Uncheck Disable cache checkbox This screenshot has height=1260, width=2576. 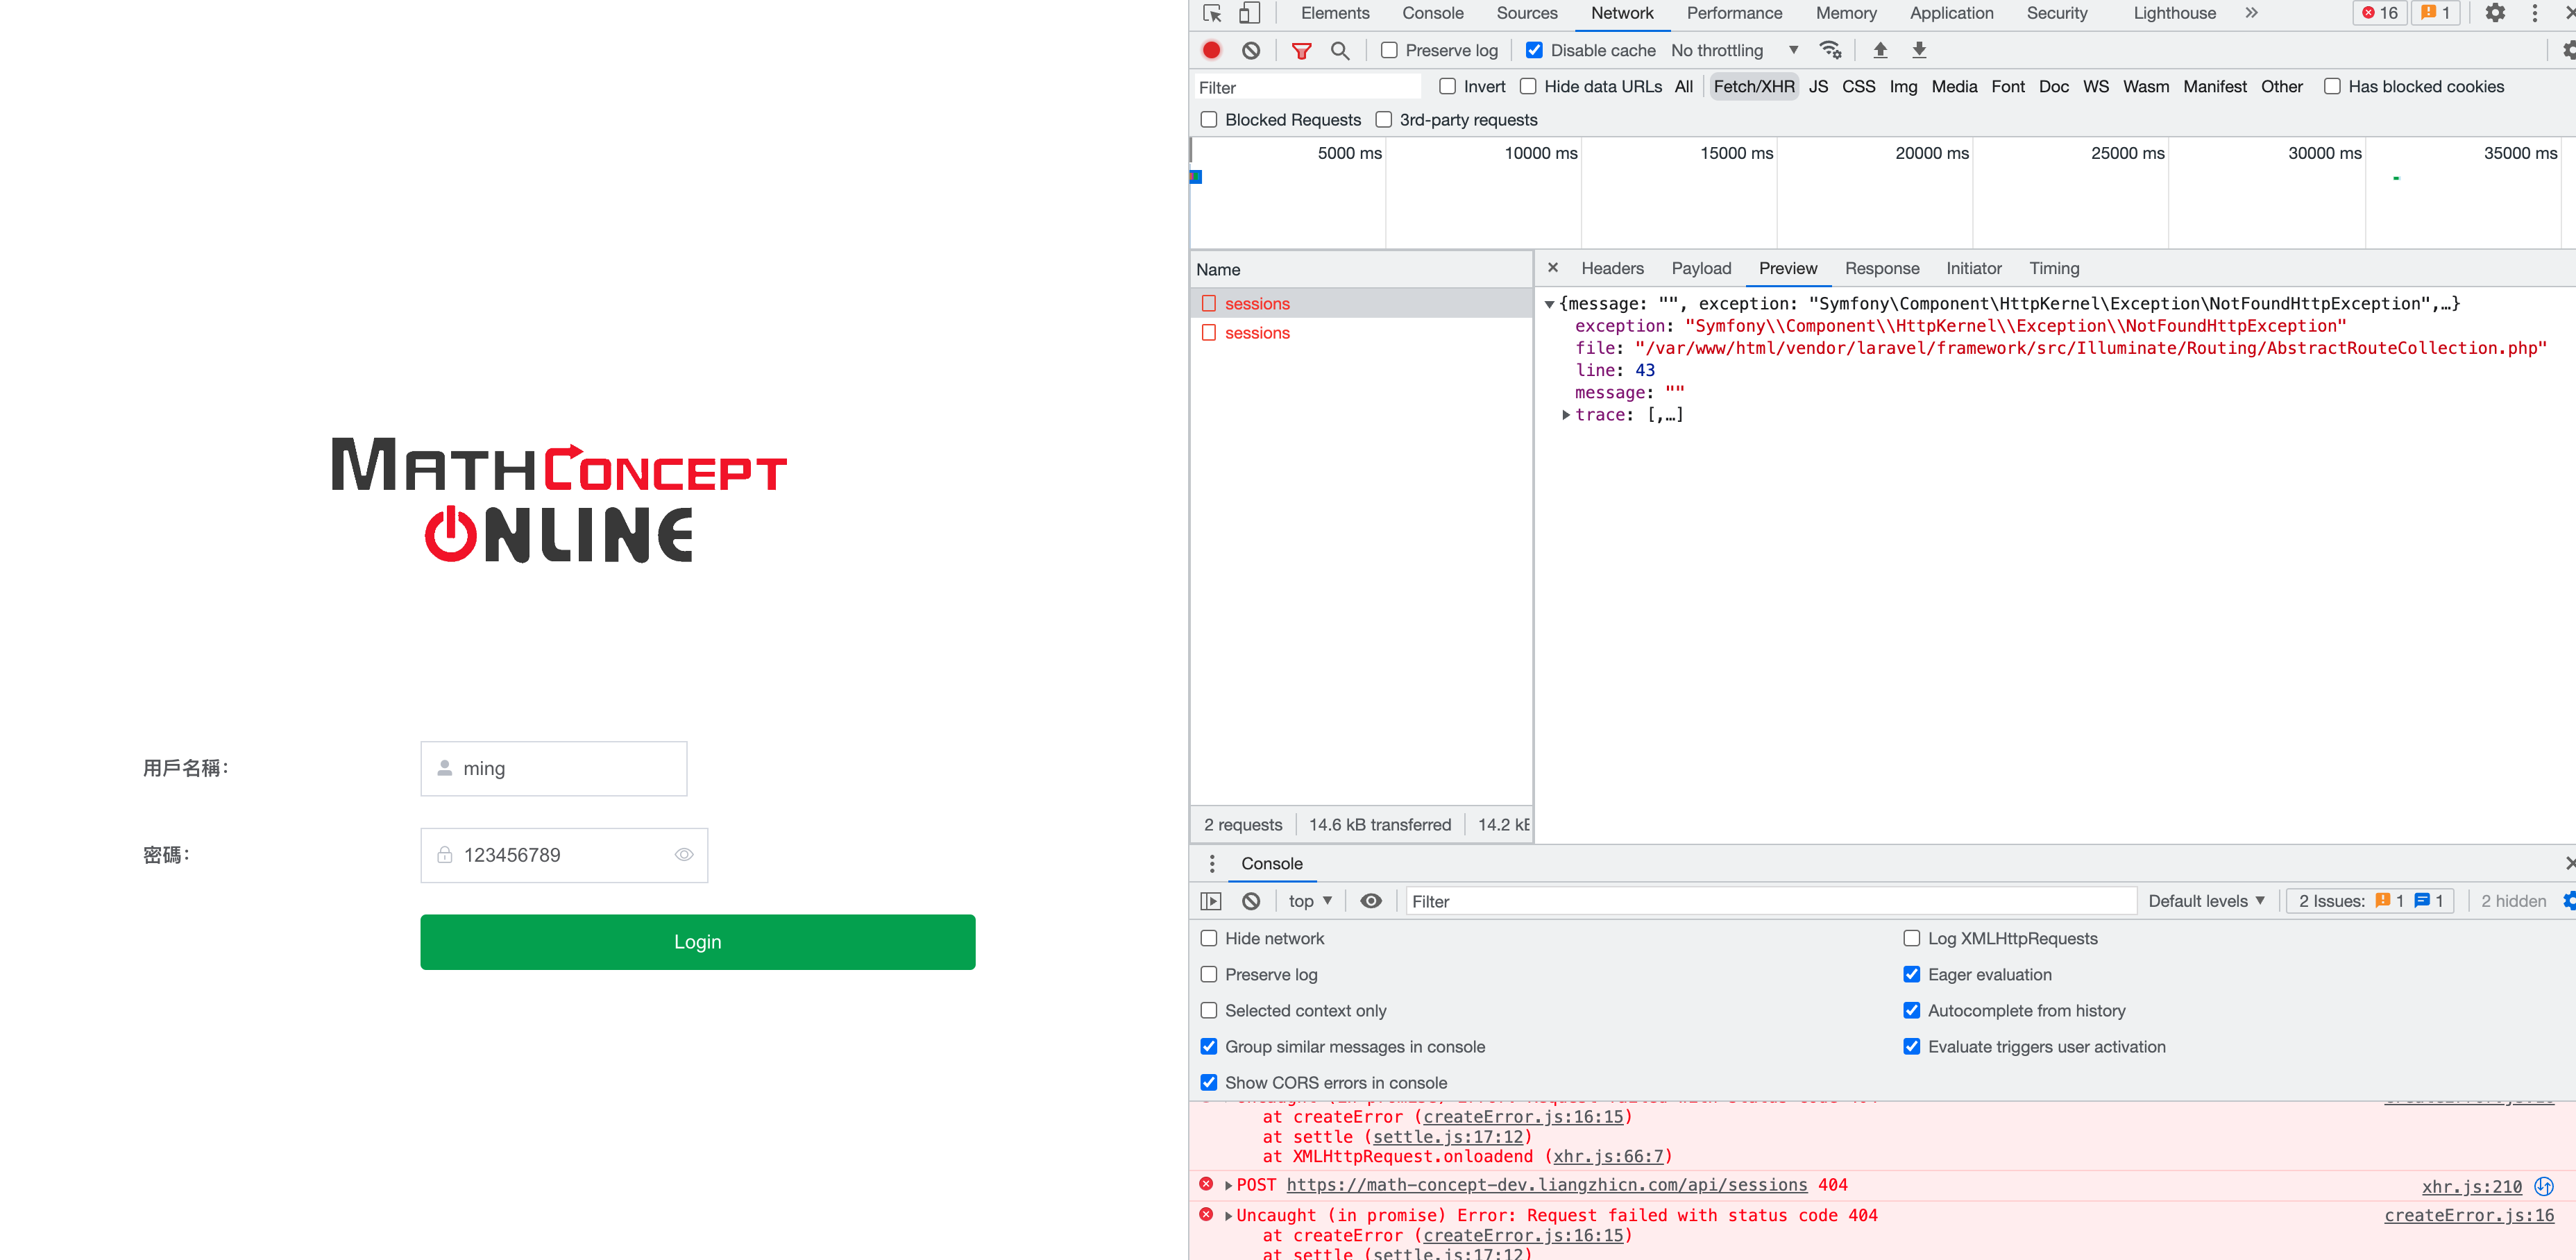pyautogui.click(x=1534, y=50)
